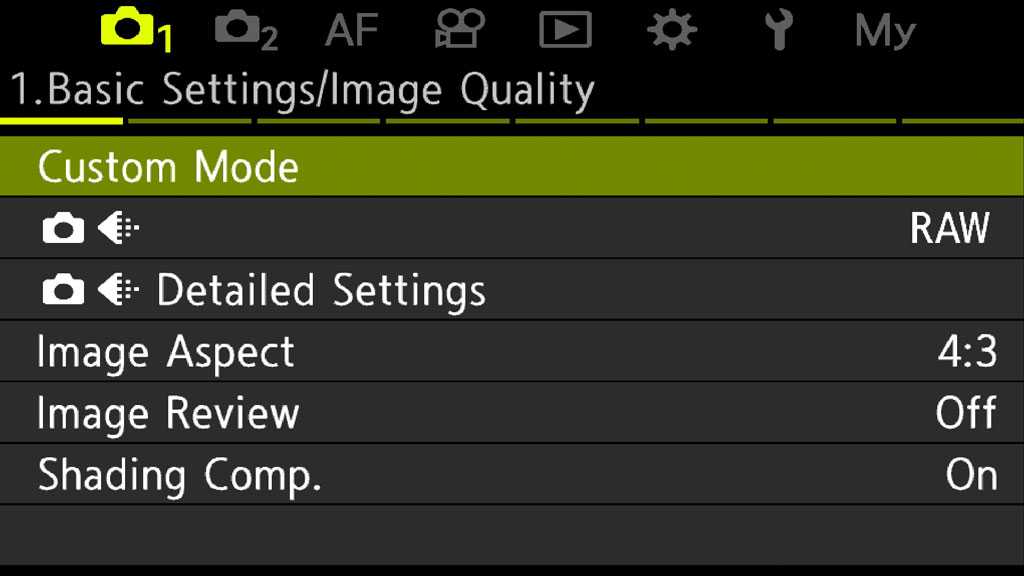1024x576 pixels.
Task: Open the wrench Setup menu
Action: (778, 30)
